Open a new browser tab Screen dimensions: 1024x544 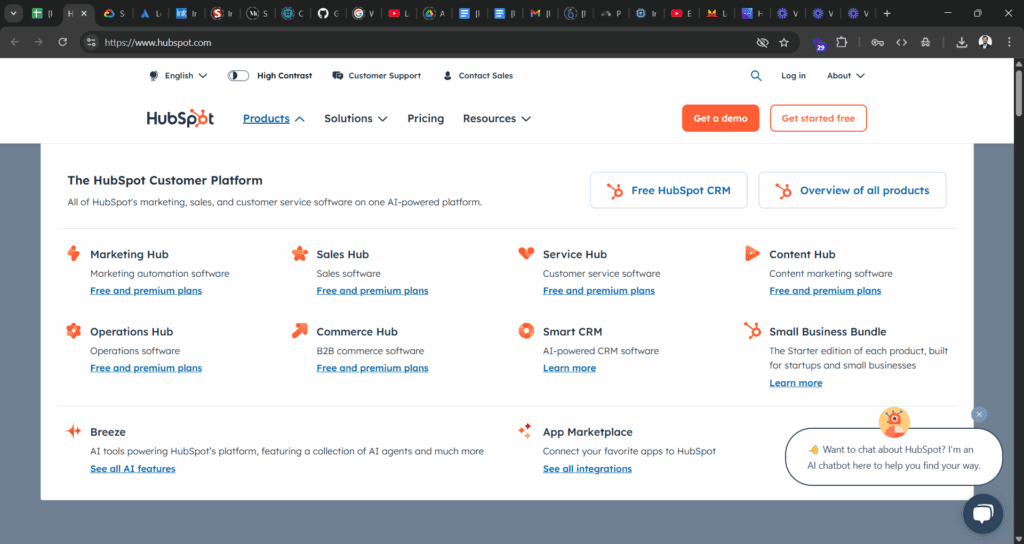[x=886, y=13]
